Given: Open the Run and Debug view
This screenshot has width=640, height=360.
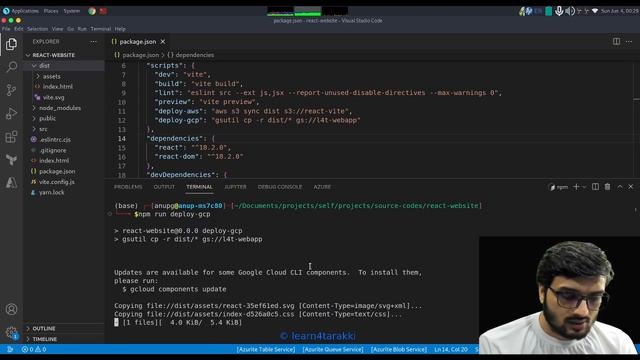Looking at the screenshot, I should pyautogui.click(x=11, y=113).
